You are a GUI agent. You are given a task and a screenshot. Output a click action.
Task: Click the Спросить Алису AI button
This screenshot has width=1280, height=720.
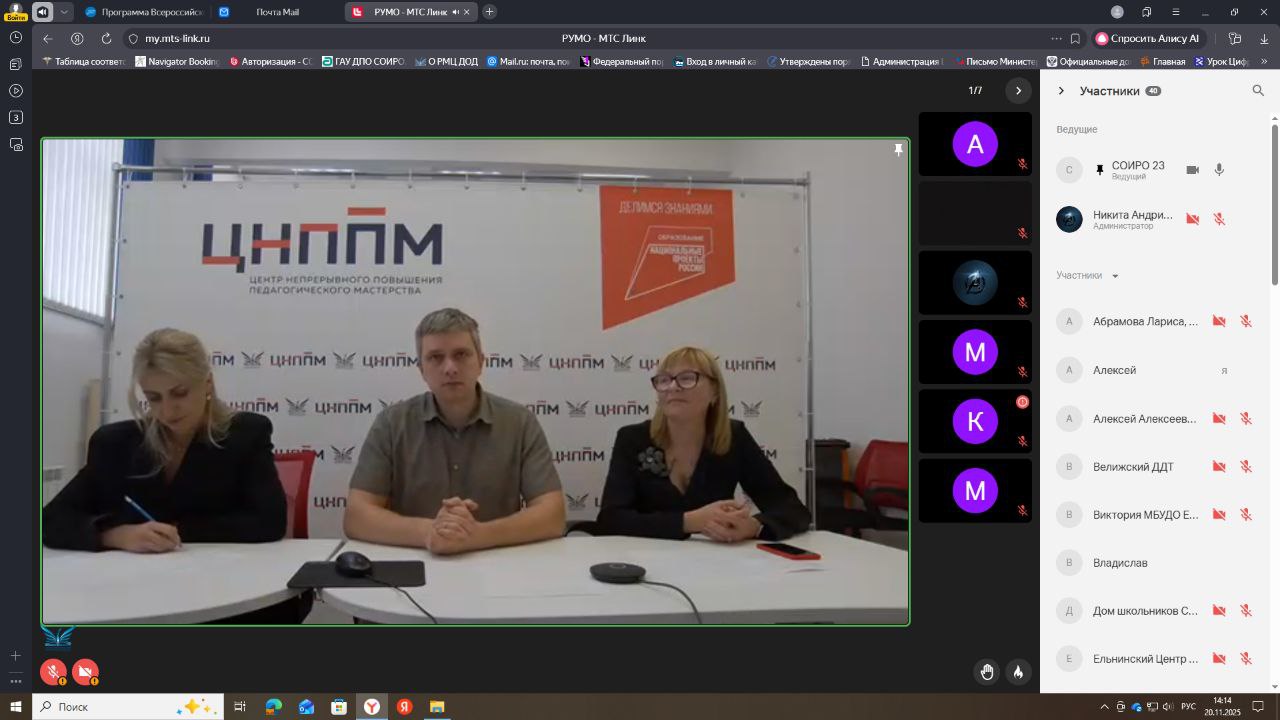coord(1148,39)
